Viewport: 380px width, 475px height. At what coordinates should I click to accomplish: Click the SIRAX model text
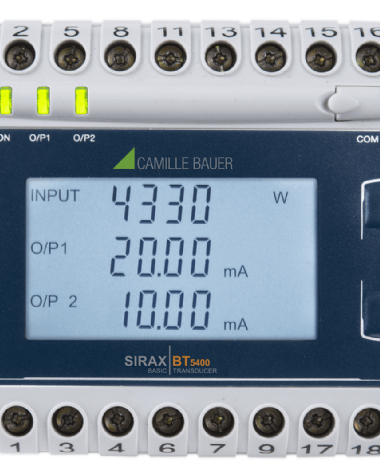point(145,361)
